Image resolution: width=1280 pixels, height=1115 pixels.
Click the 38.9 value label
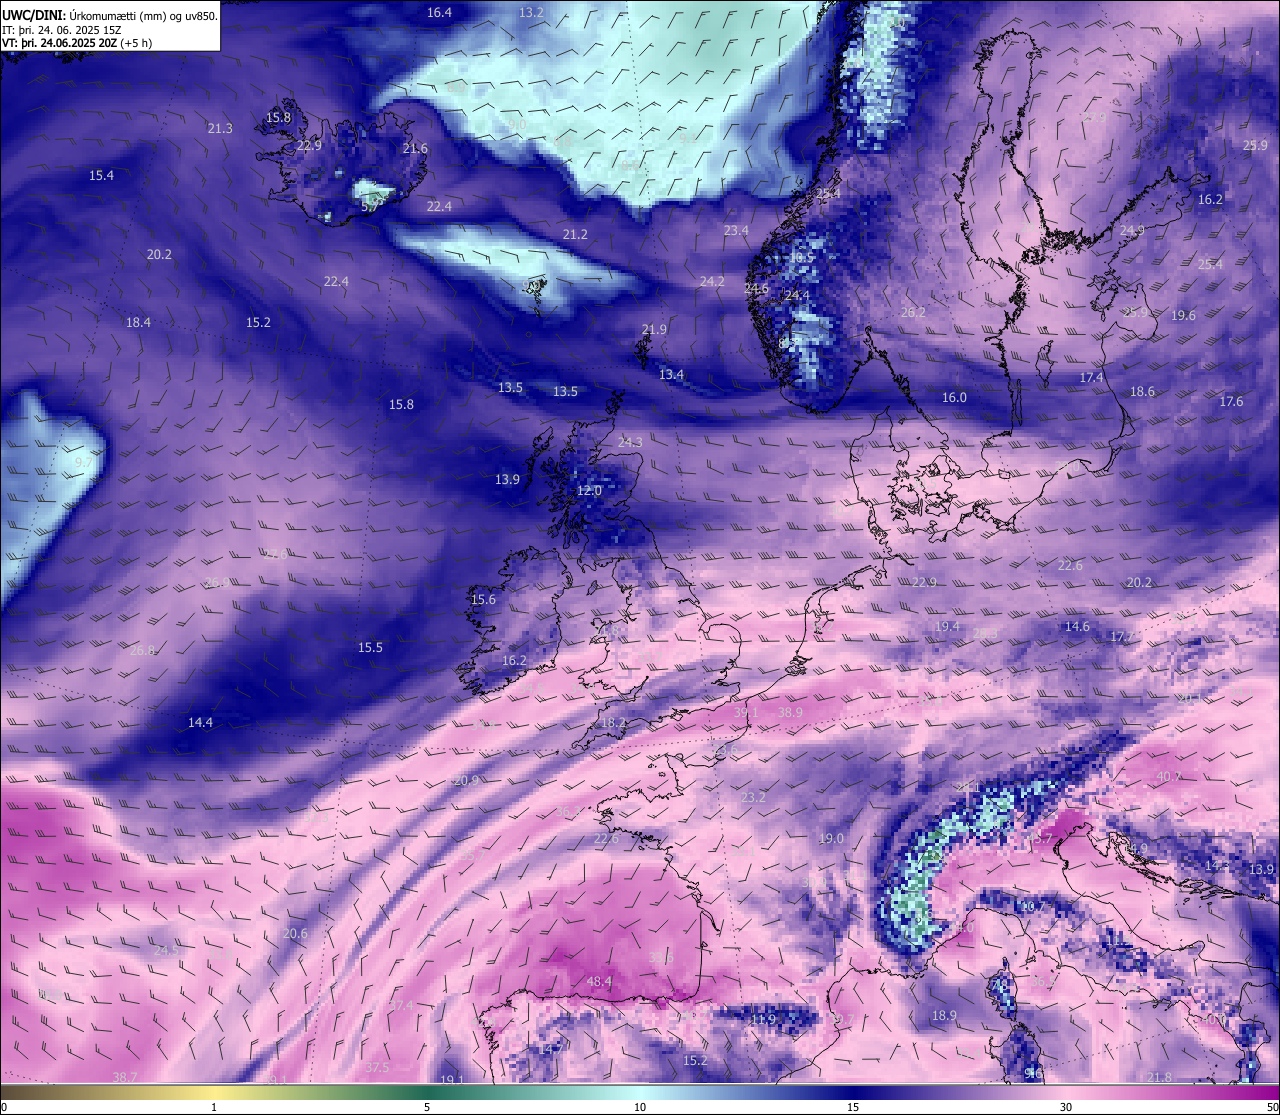790,712
